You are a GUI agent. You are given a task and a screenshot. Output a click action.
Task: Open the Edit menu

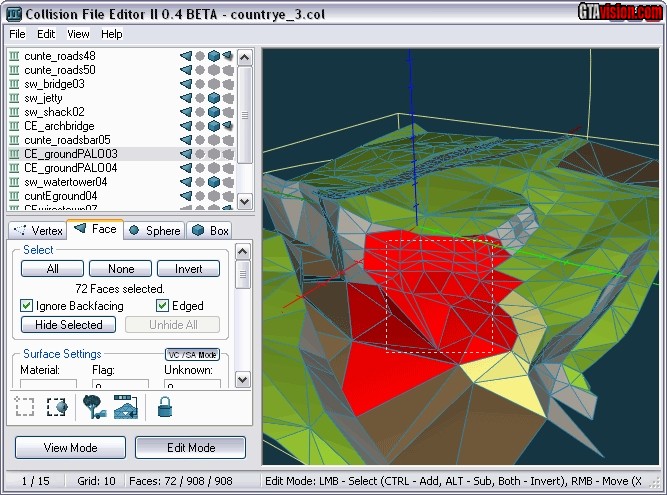[46, 34]
